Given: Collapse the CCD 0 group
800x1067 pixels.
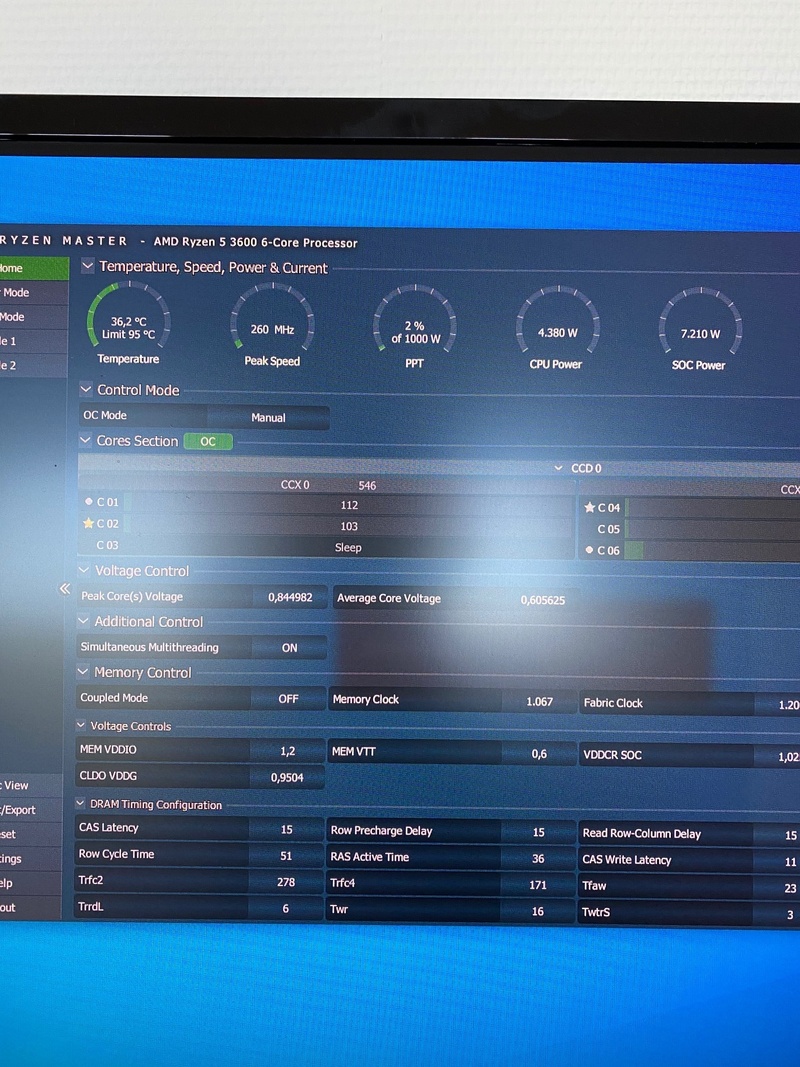Looking at the screenshot, I should (559, 468).
